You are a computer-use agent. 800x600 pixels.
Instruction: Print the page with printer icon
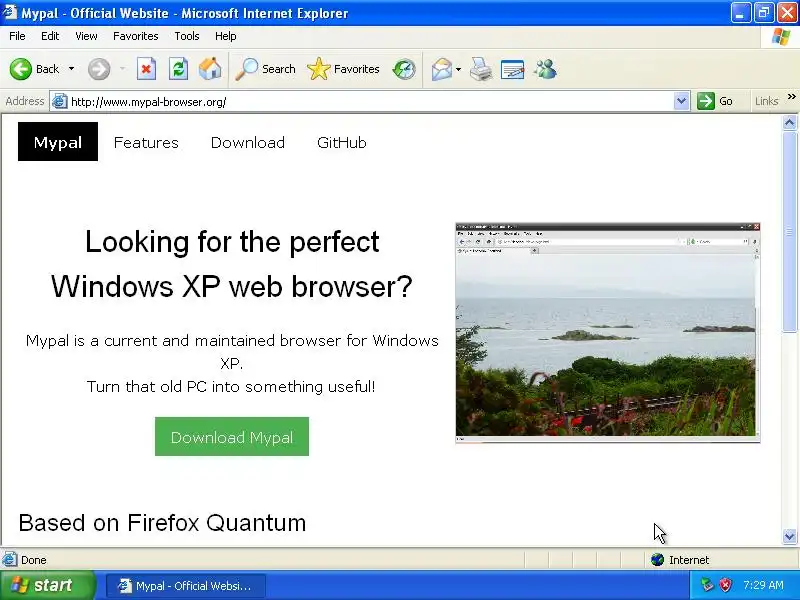481,69
